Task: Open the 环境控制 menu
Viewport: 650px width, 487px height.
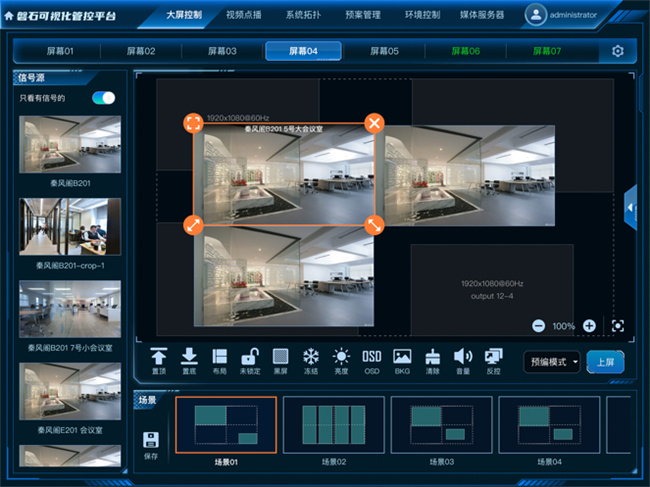Action: coord(422,15)
